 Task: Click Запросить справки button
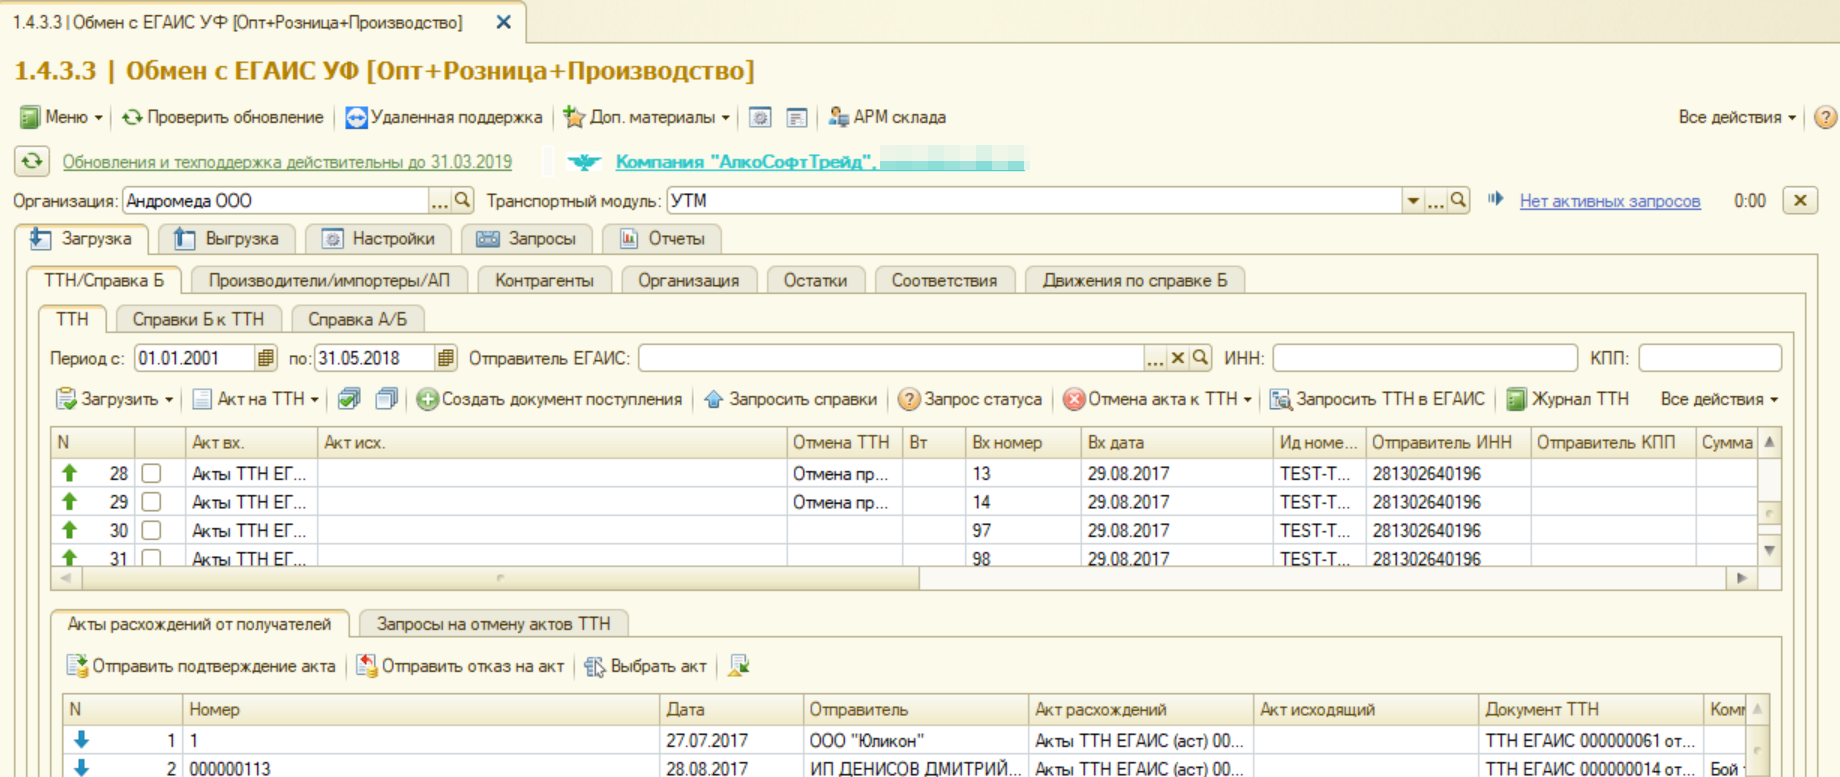click(x=790, y=399)
